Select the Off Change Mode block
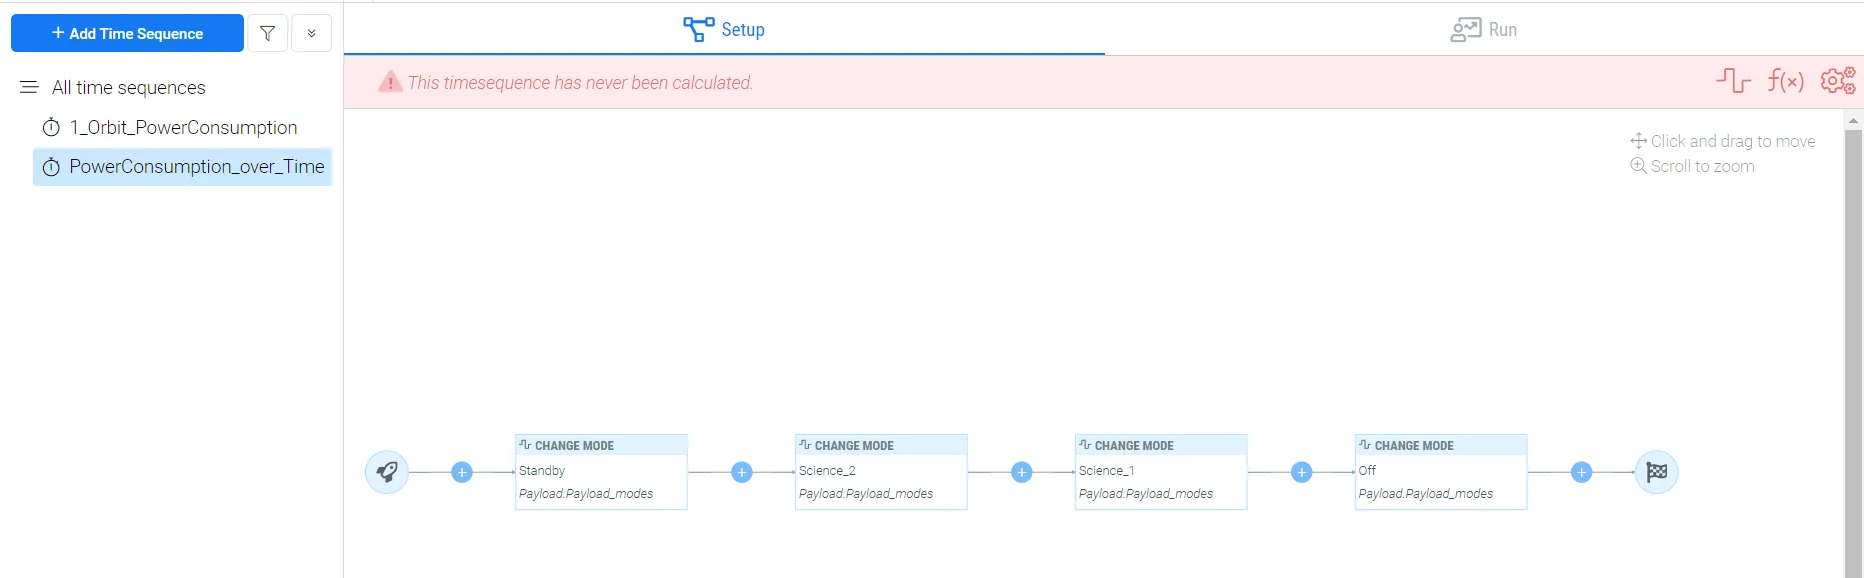1864x578 pixels. [1441, 472]
